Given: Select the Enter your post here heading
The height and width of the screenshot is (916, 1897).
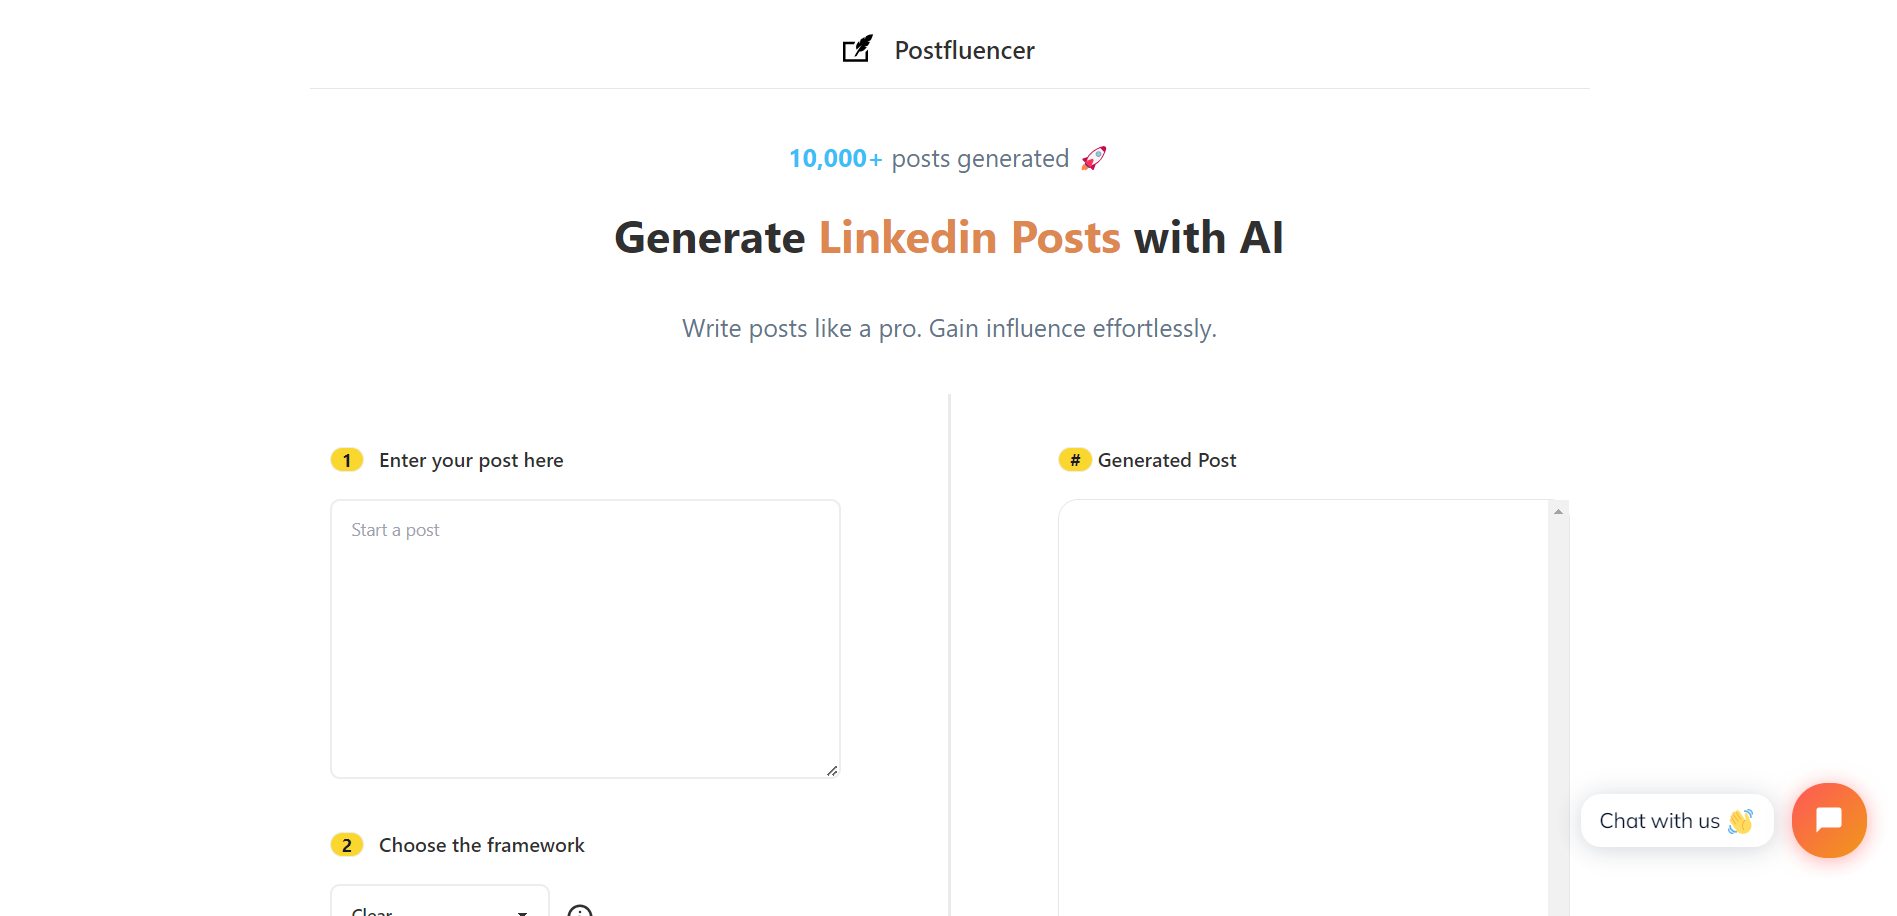Looking at the screenshot, I should click(470, 460).
